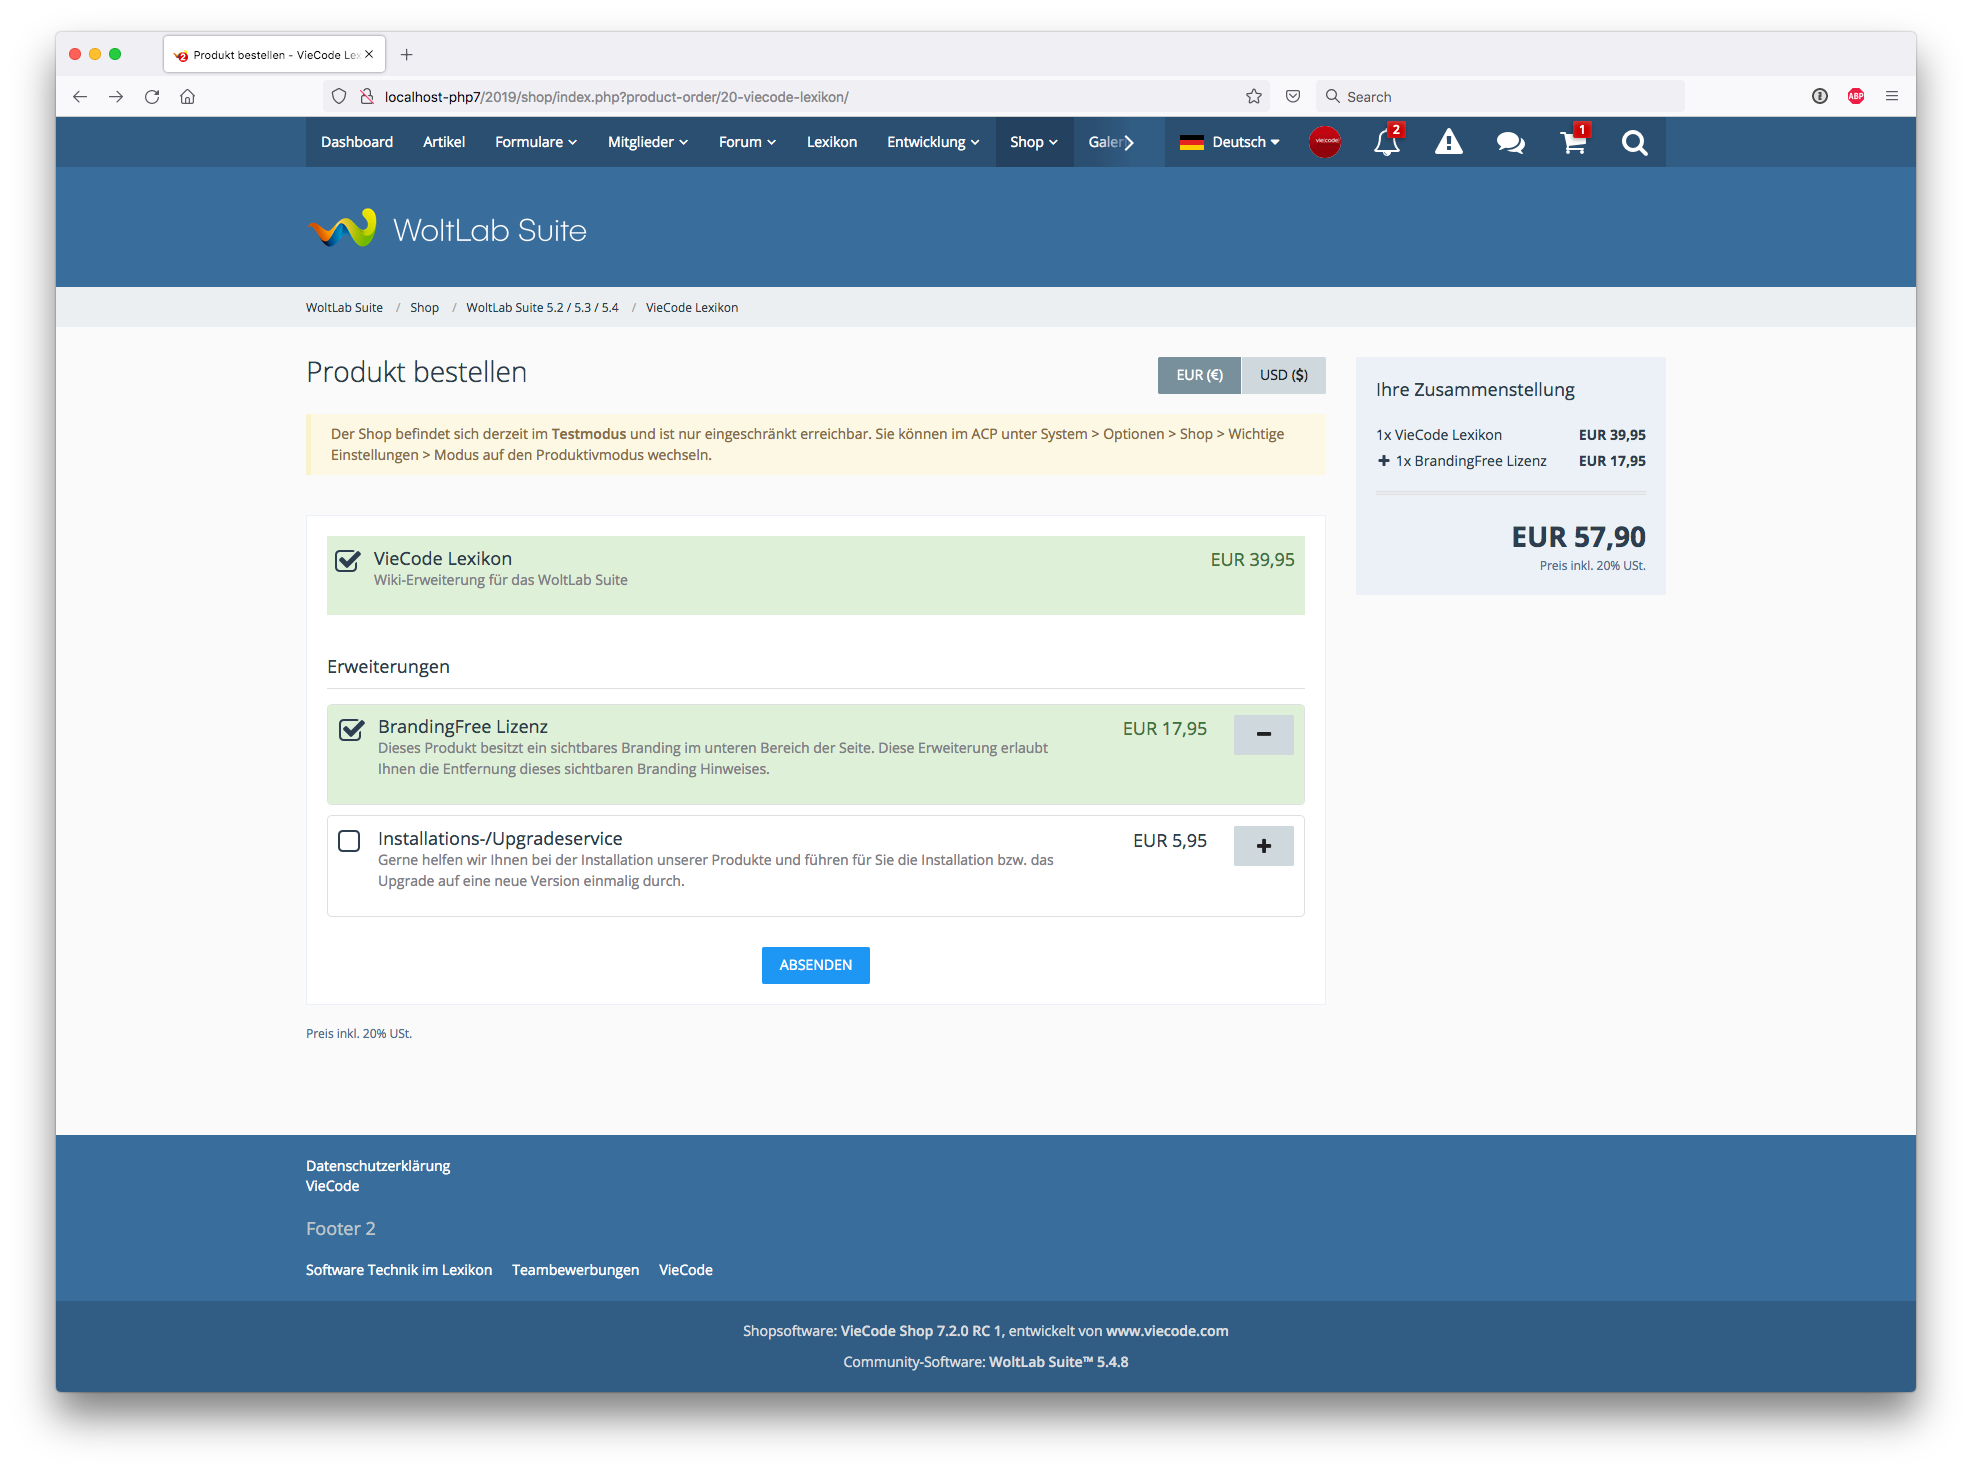
Task: Switch currency to USD ($) tab
Action: click(x=1283, y=375)
